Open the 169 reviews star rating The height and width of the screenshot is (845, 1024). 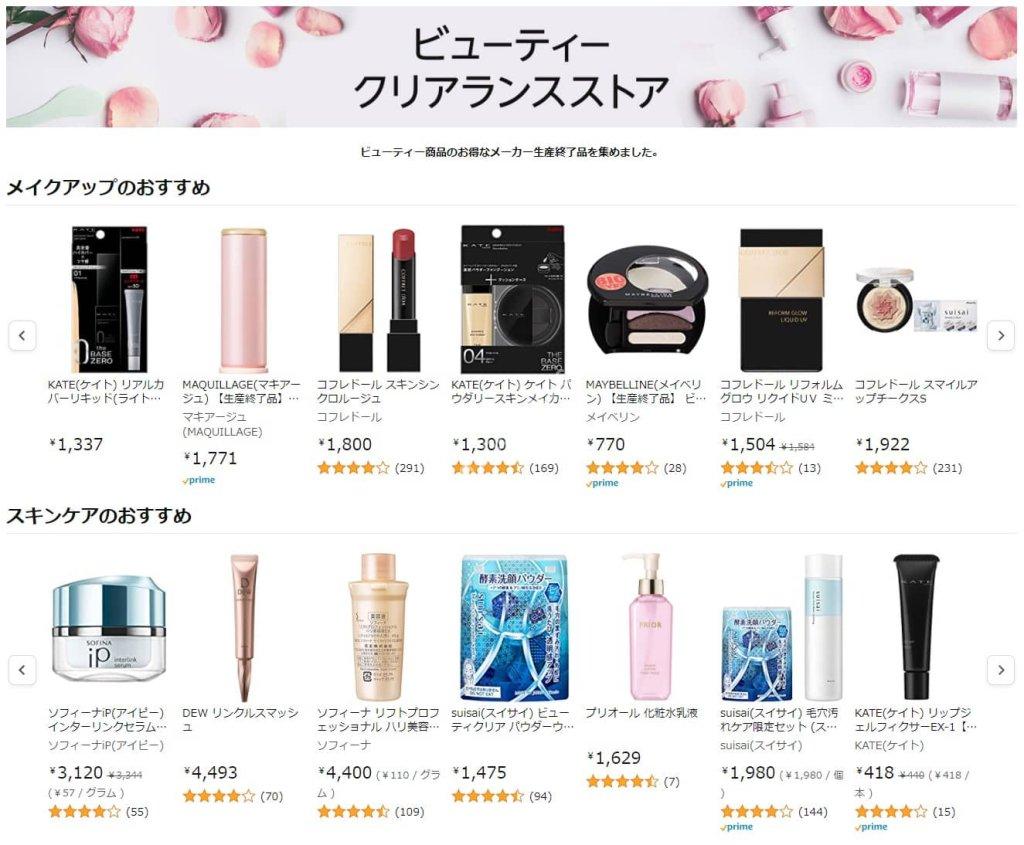tap(505, 468)
